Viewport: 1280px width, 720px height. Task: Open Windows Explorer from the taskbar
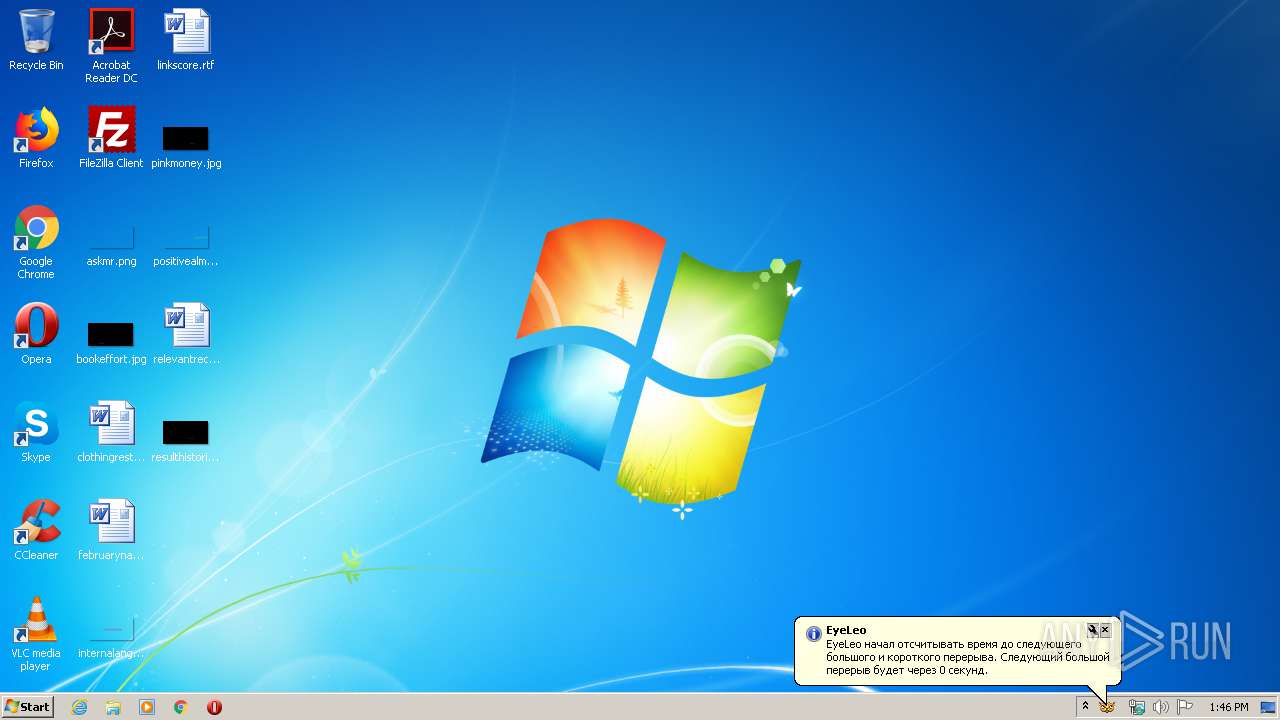[113, 707]
